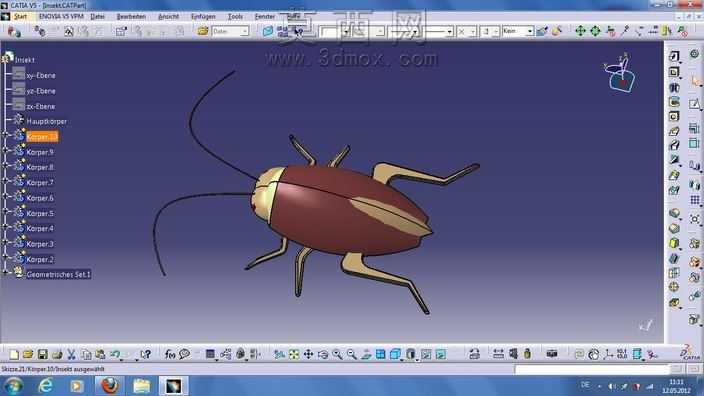Click the Zoom In magnifier icon
The width and height of the screenshot is (704, 396).
(x=337, y=354)
